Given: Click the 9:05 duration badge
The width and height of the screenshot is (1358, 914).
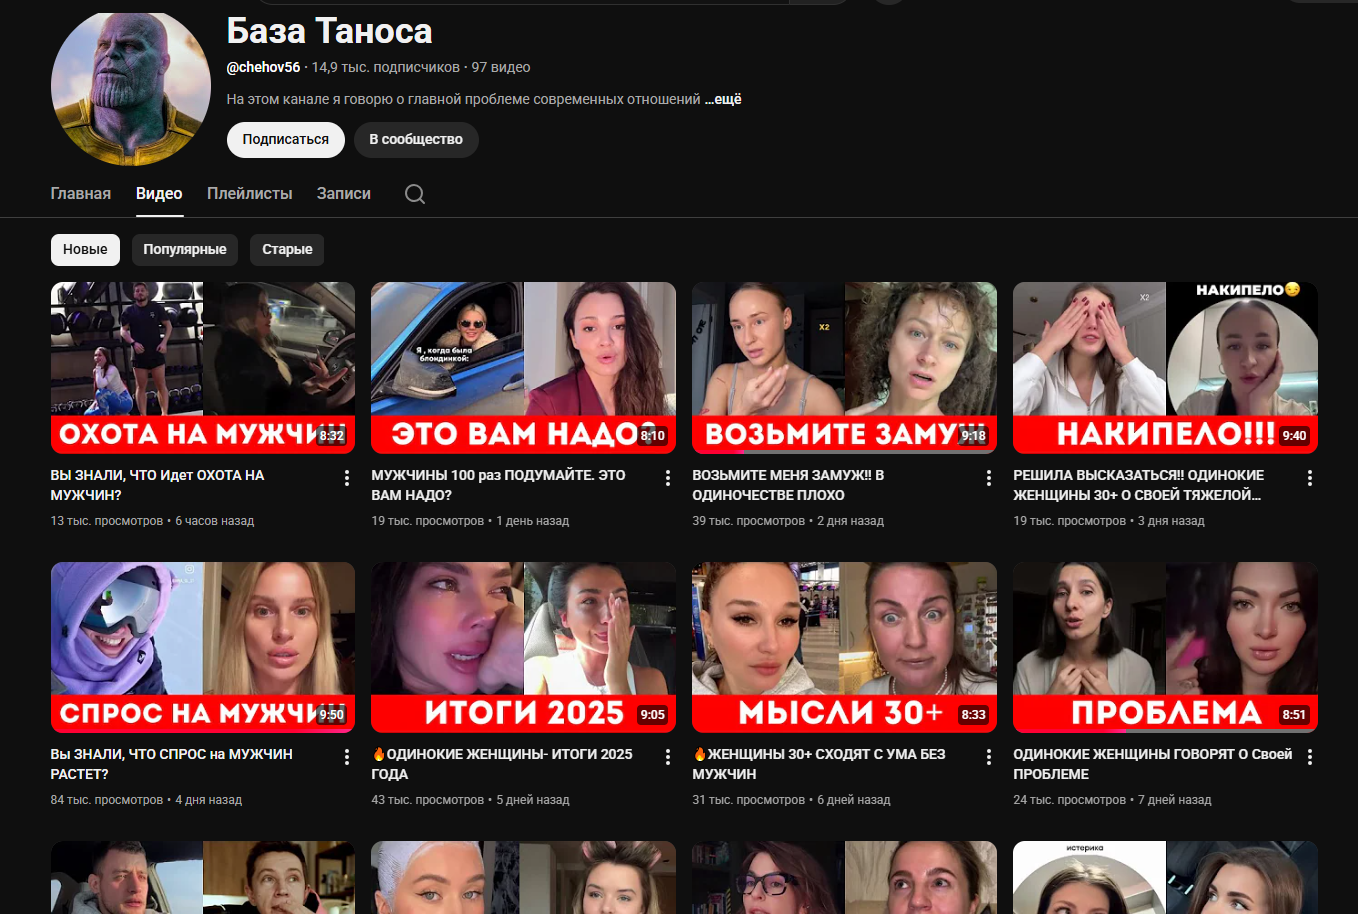Looking at the screenshot, I should [653, 715].
